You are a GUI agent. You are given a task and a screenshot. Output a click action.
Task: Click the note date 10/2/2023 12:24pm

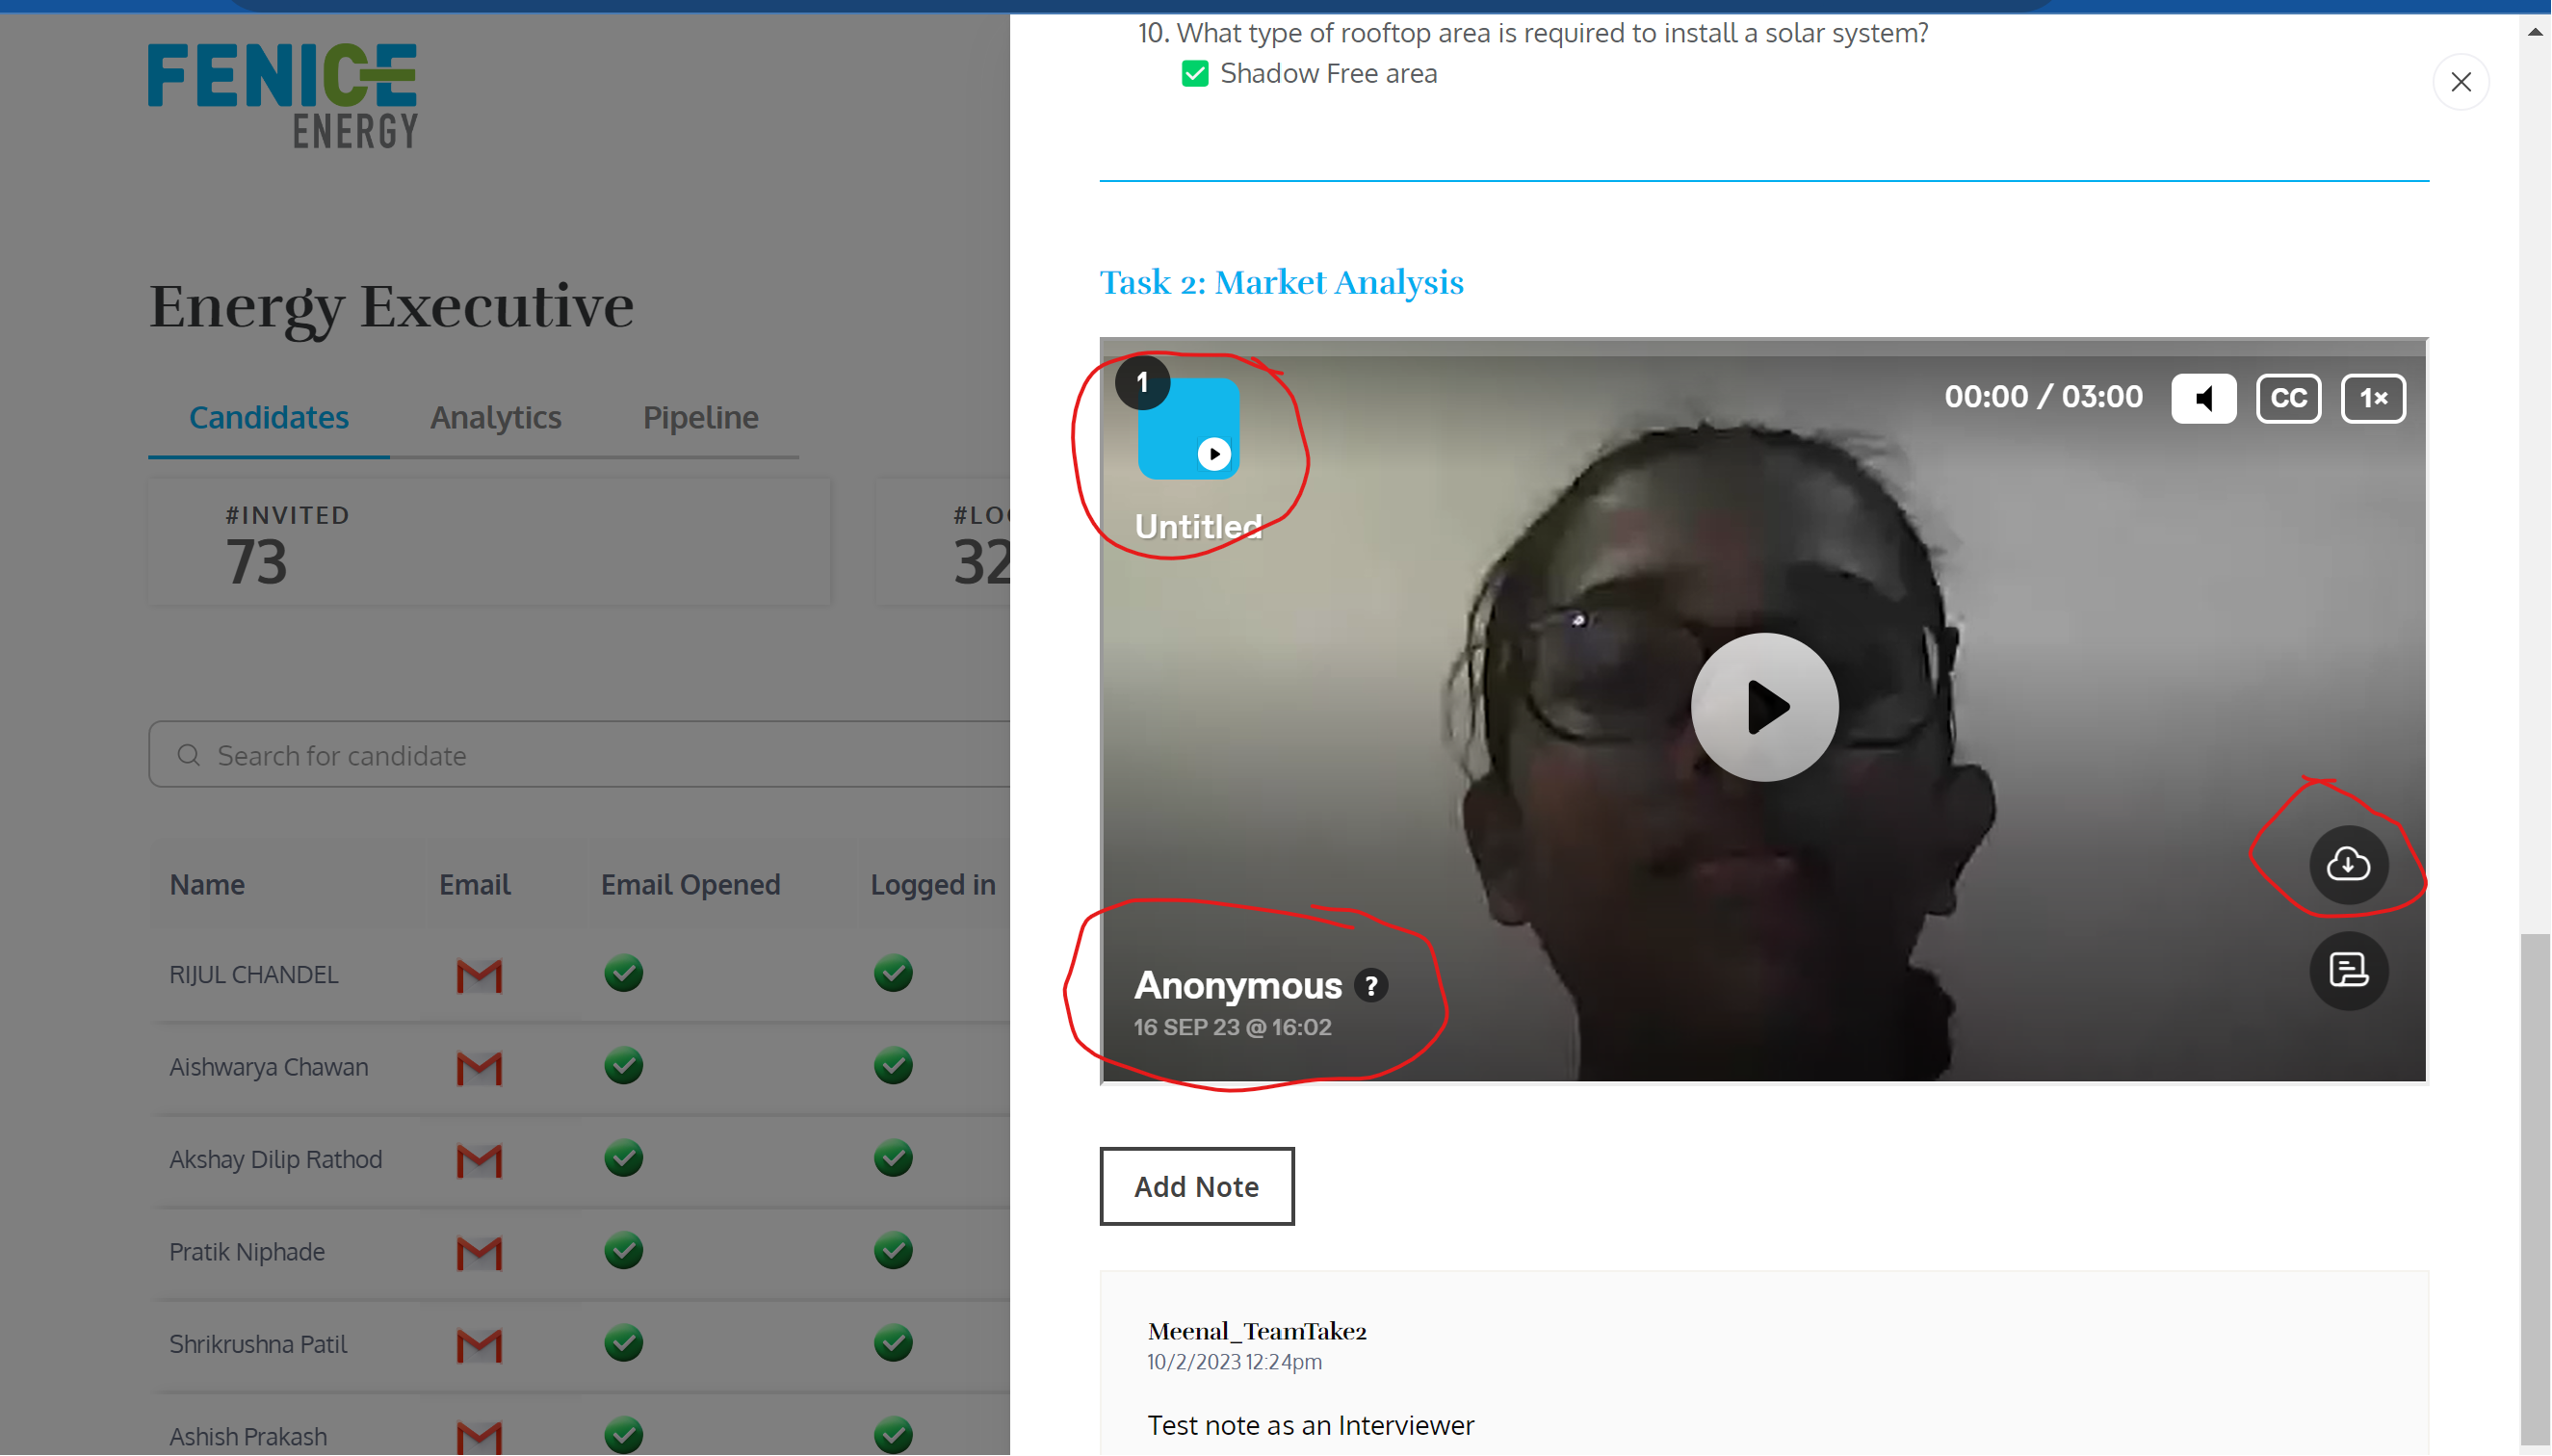[1234, 1362]
